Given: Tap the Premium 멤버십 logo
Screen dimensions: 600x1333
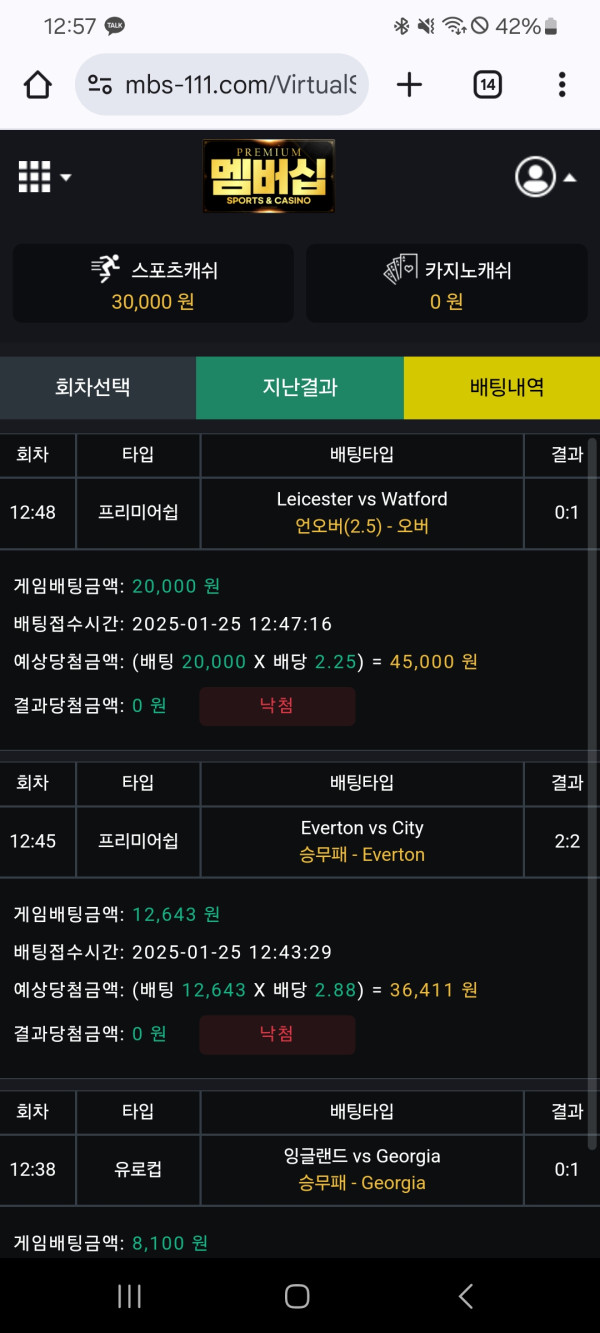Looking at the screenshot, I should pyautogui.click(x=268, y=176).
